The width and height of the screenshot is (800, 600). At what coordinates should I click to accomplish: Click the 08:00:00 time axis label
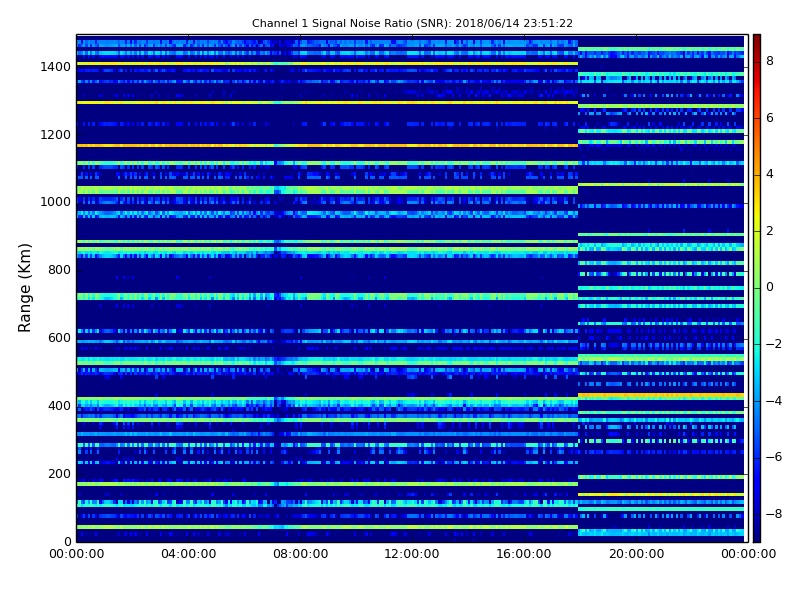pyautogui.click(x=301, y=554)
